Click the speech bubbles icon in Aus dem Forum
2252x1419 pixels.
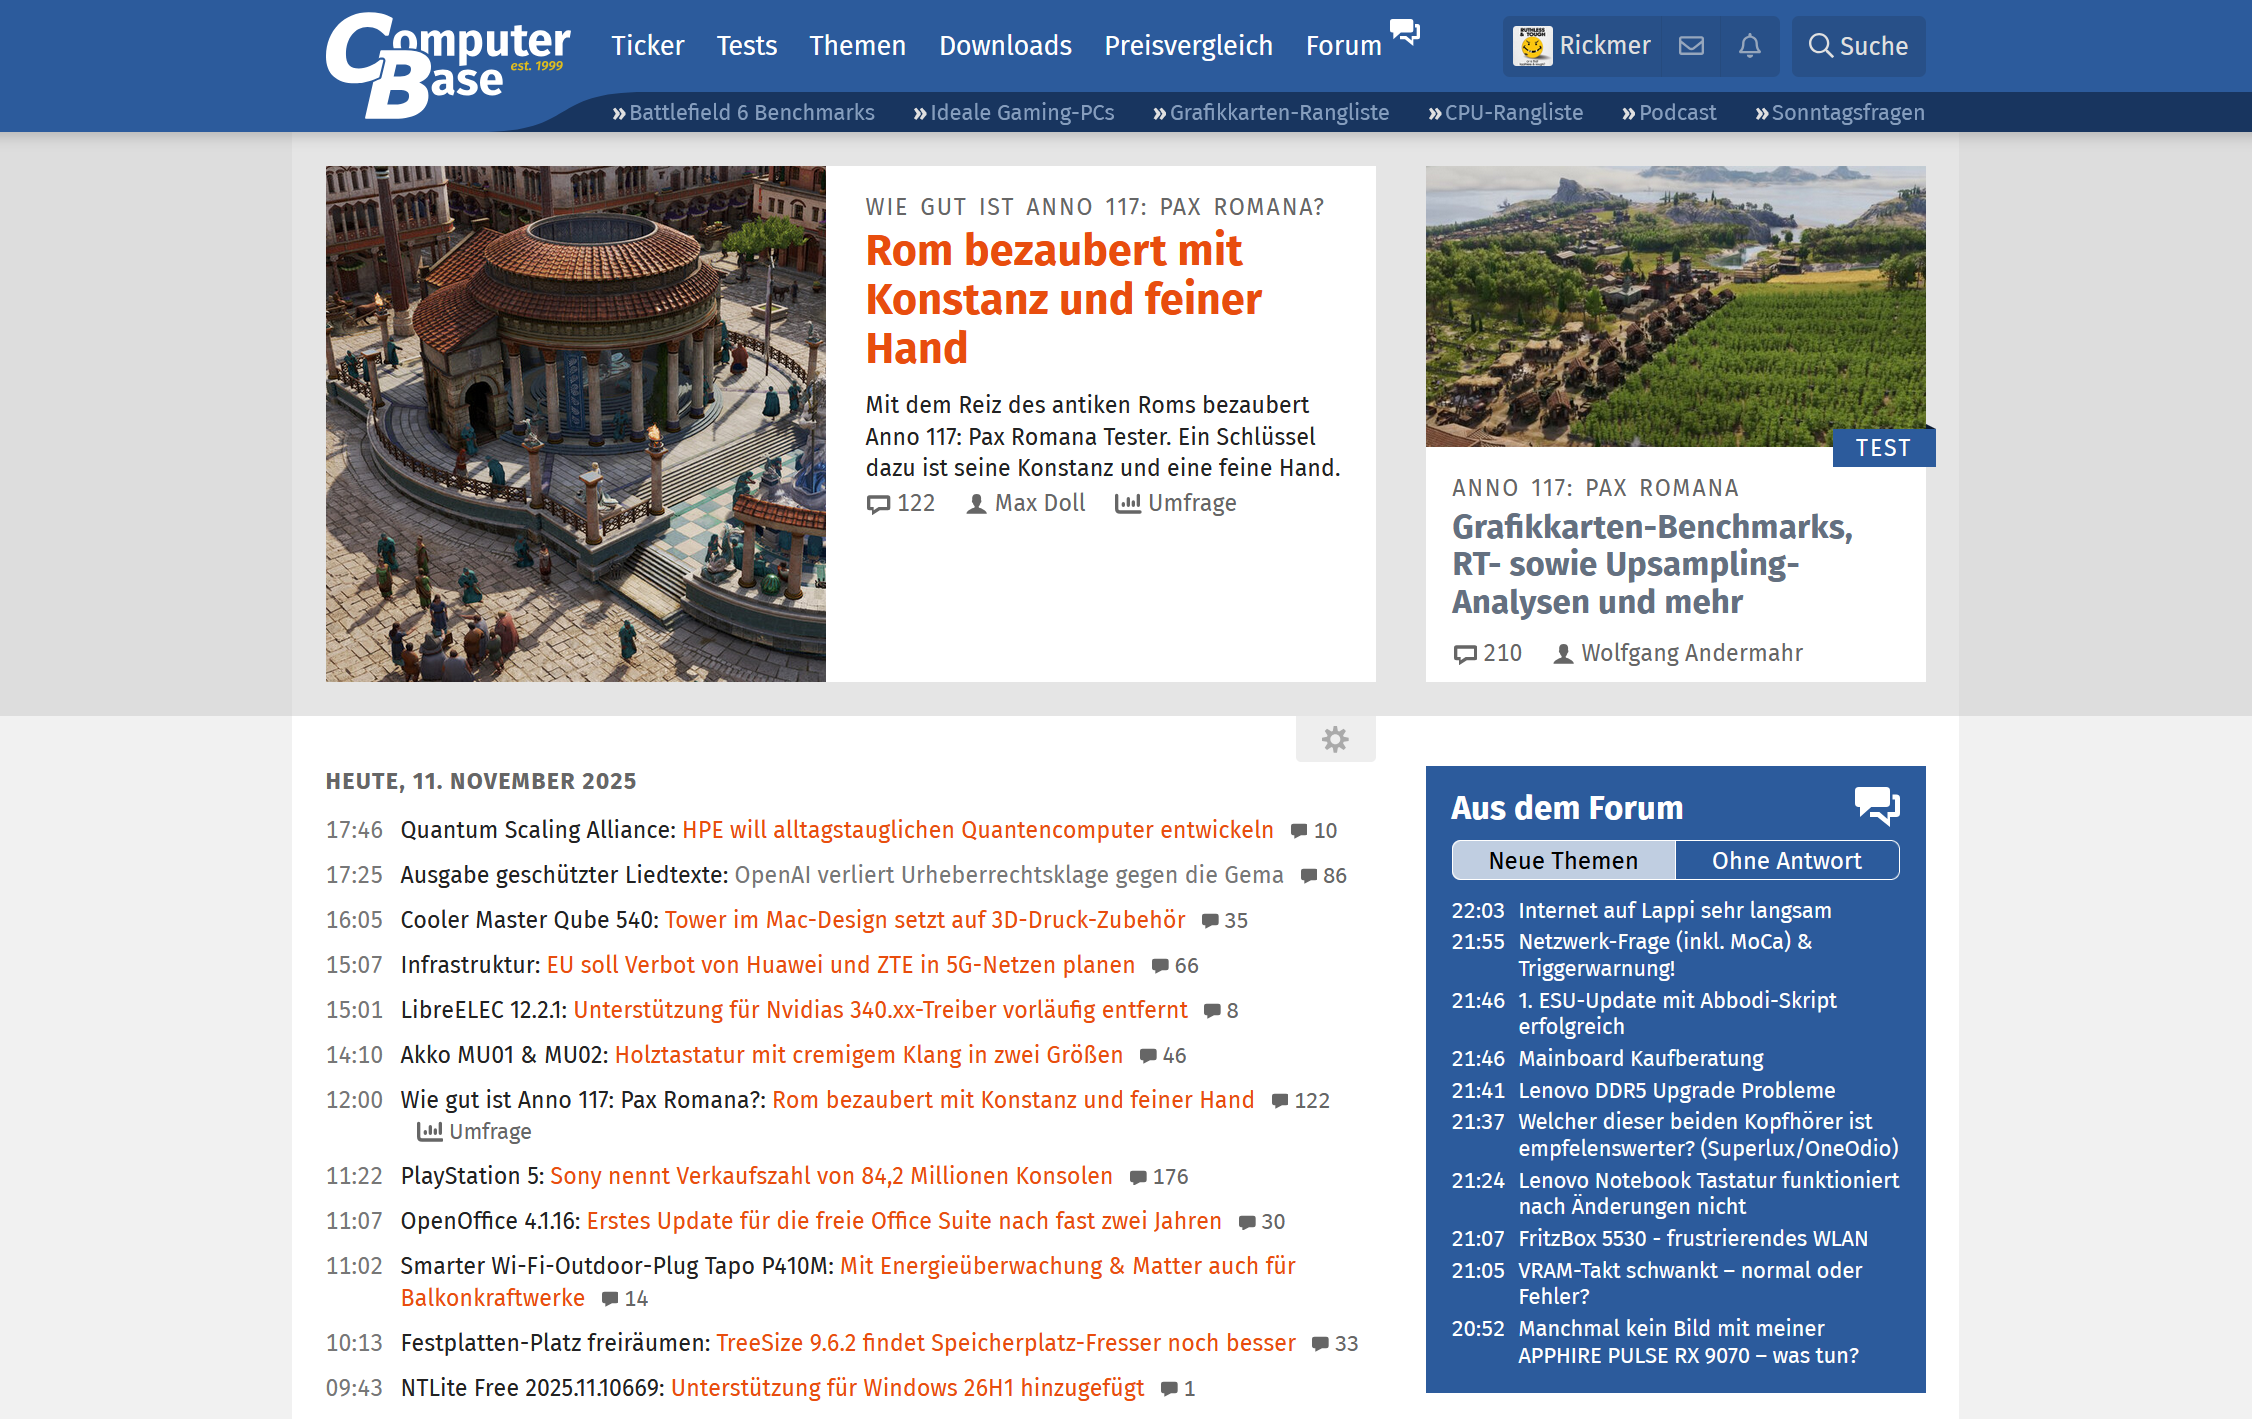tap(1877, 806)
